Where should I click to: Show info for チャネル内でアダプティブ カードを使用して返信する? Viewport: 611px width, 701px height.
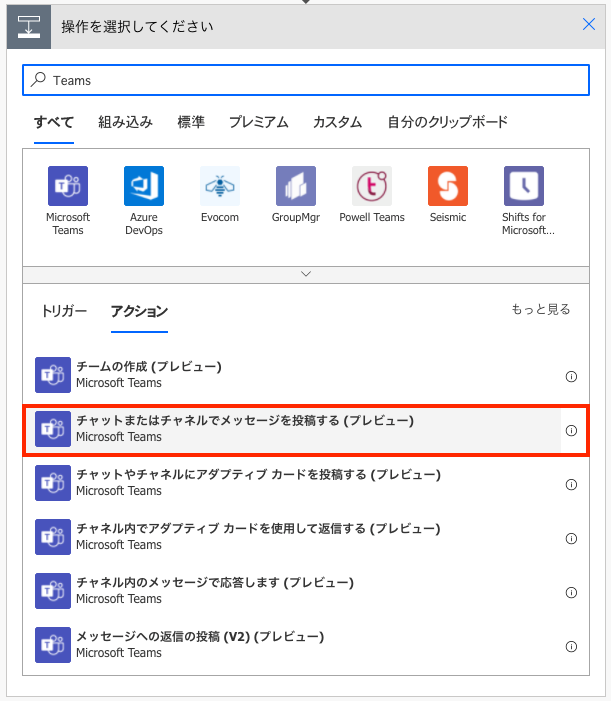coord(571,539)
